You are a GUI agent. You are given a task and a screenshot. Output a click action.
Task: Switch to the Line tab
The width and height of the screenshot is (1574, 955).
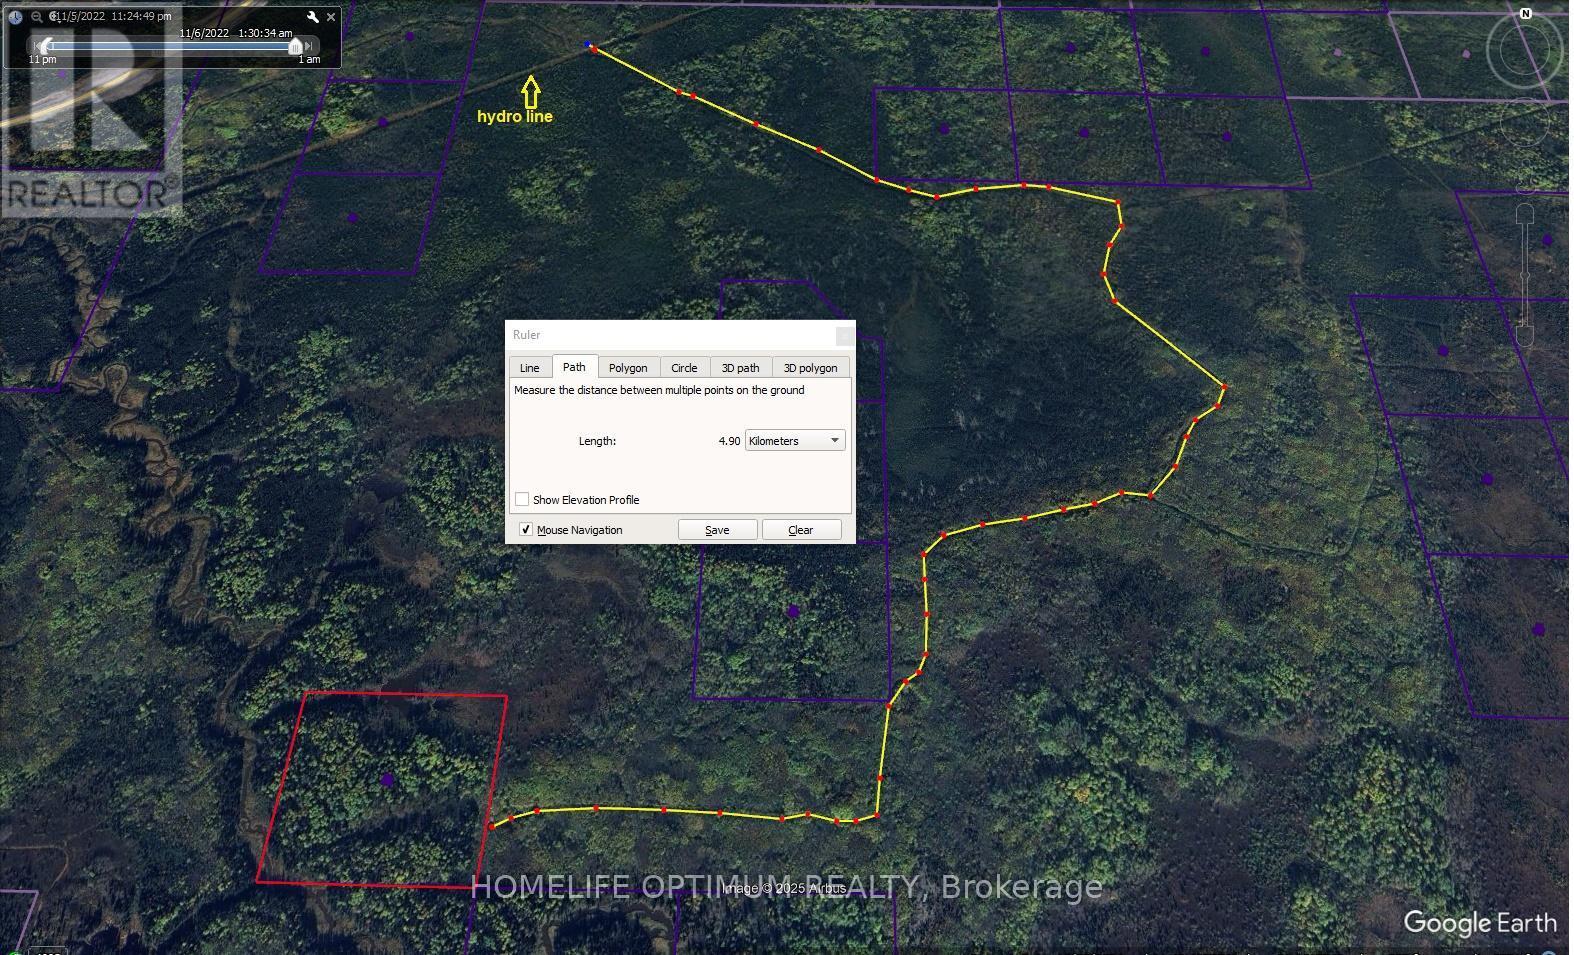529,368
